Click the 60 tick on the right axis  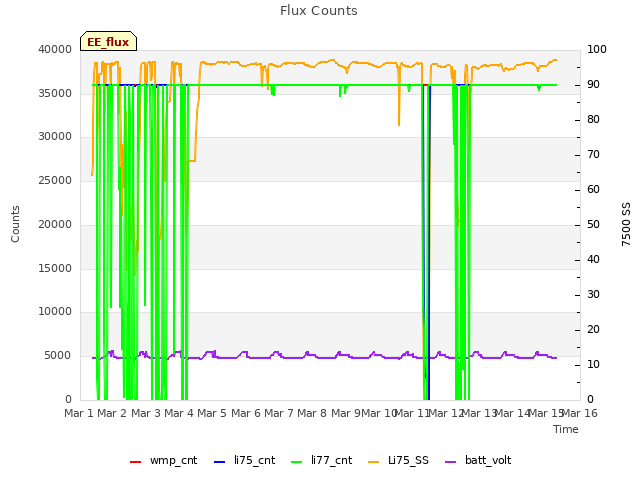[x=593, y=190]
